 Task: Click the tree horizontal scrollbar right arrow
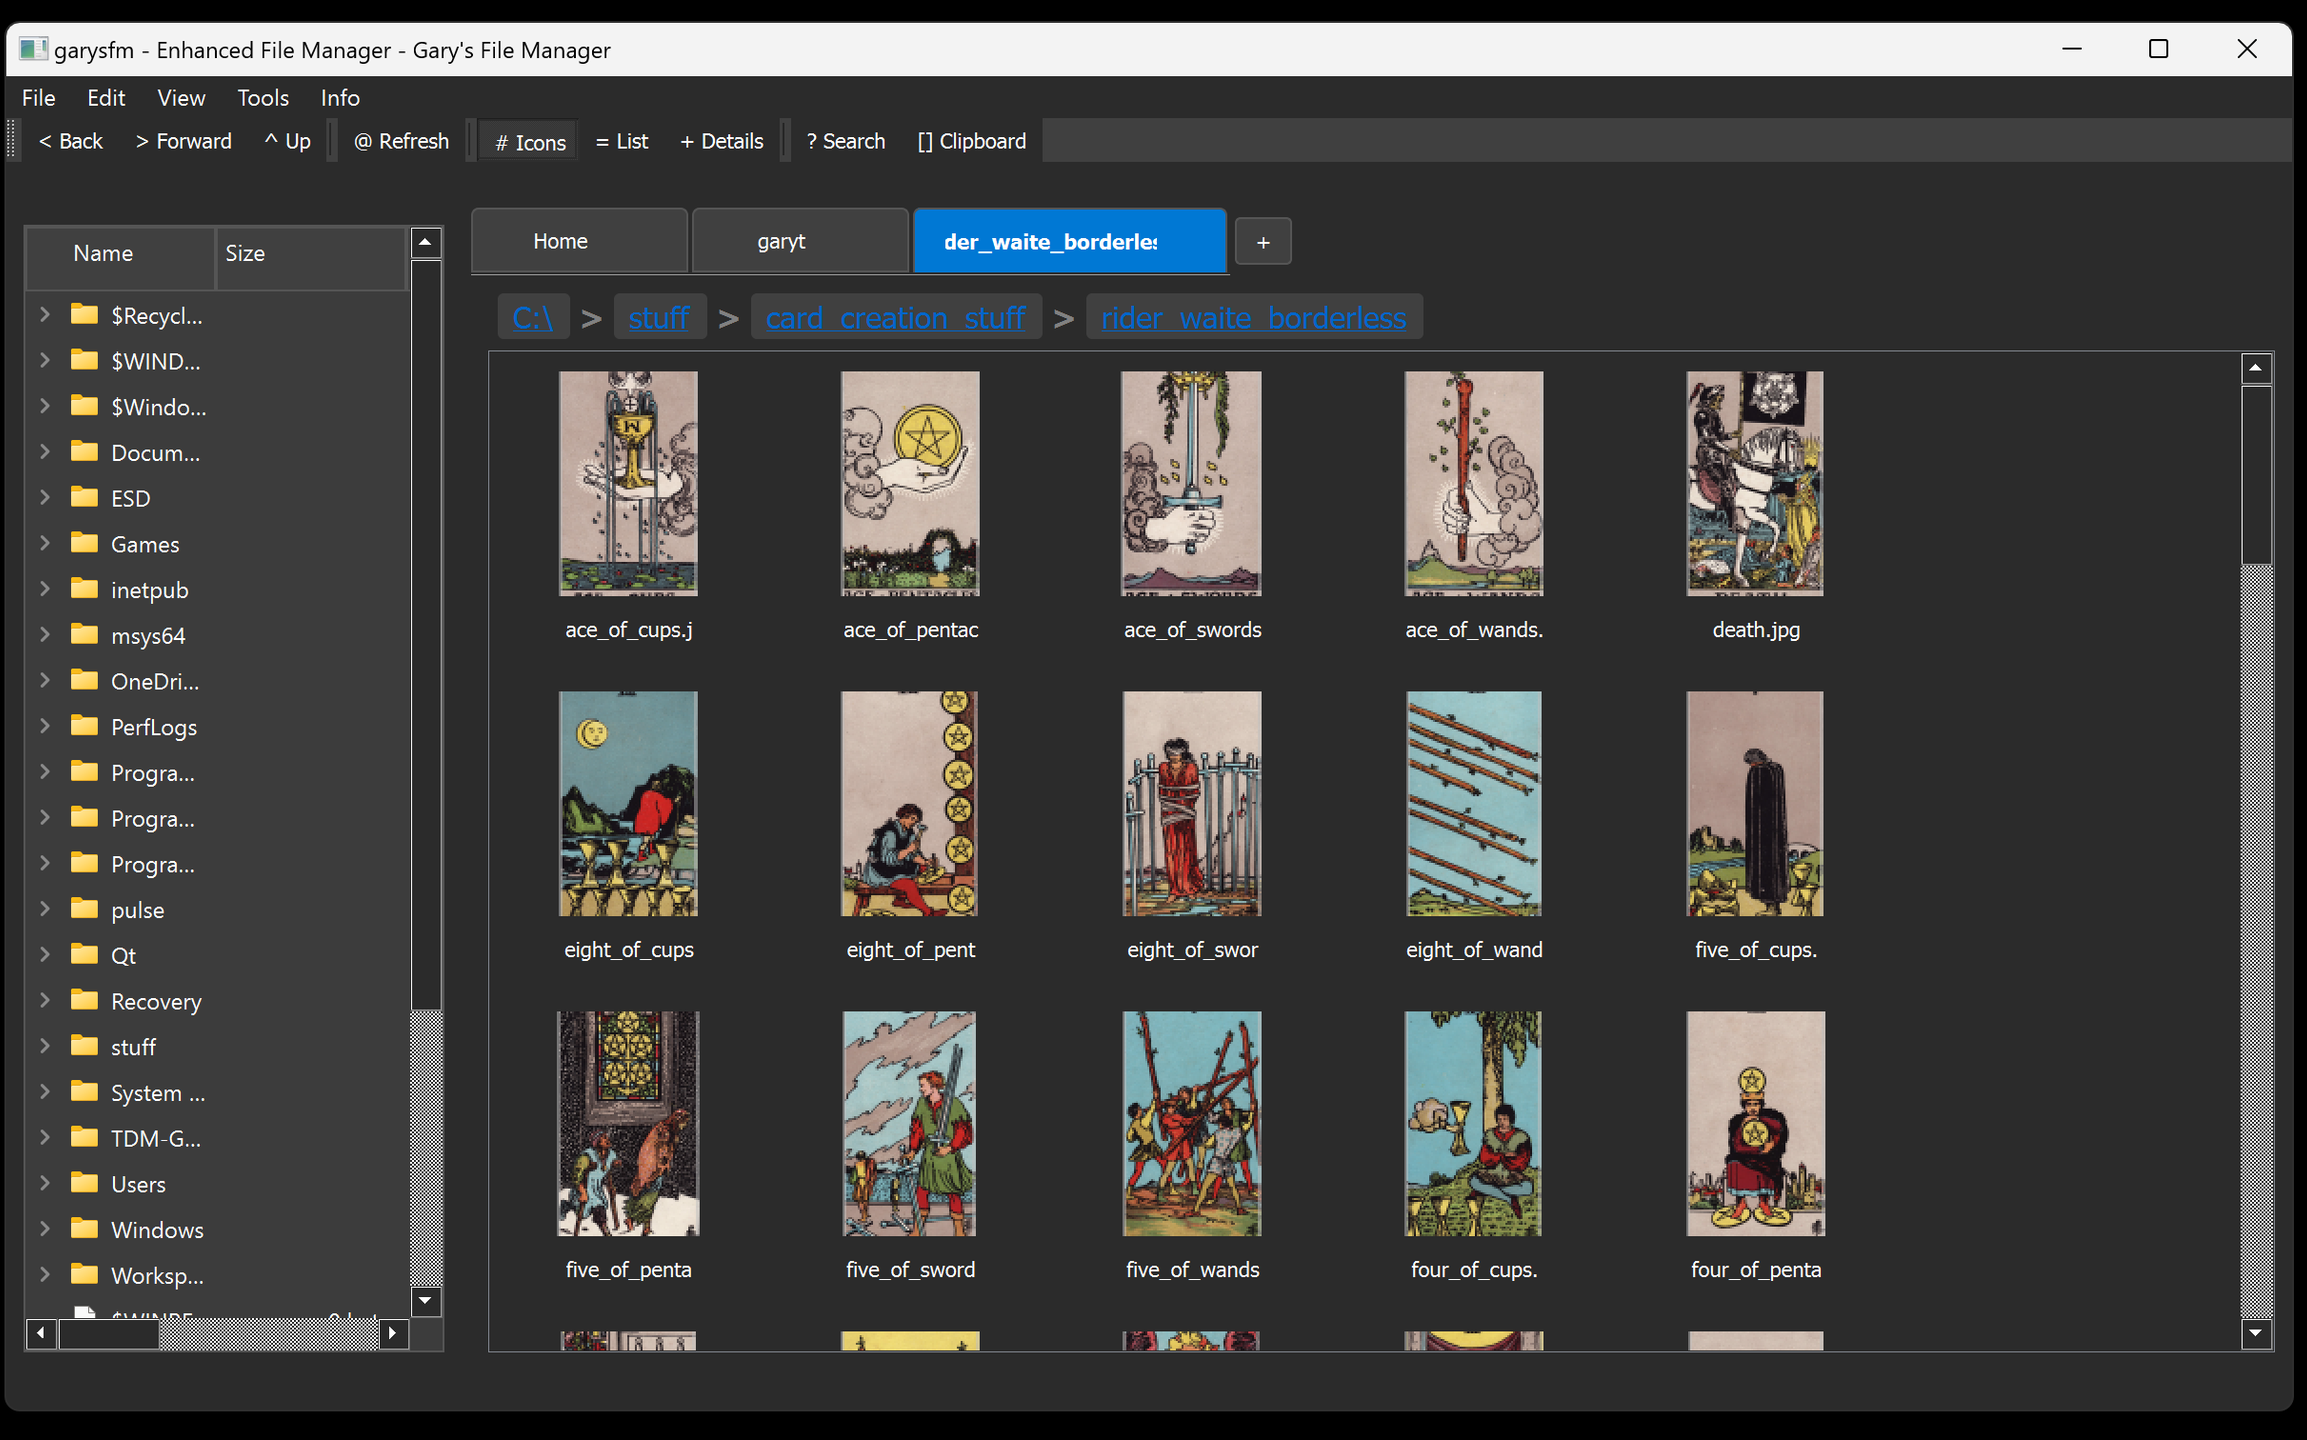coord(393,1332)
